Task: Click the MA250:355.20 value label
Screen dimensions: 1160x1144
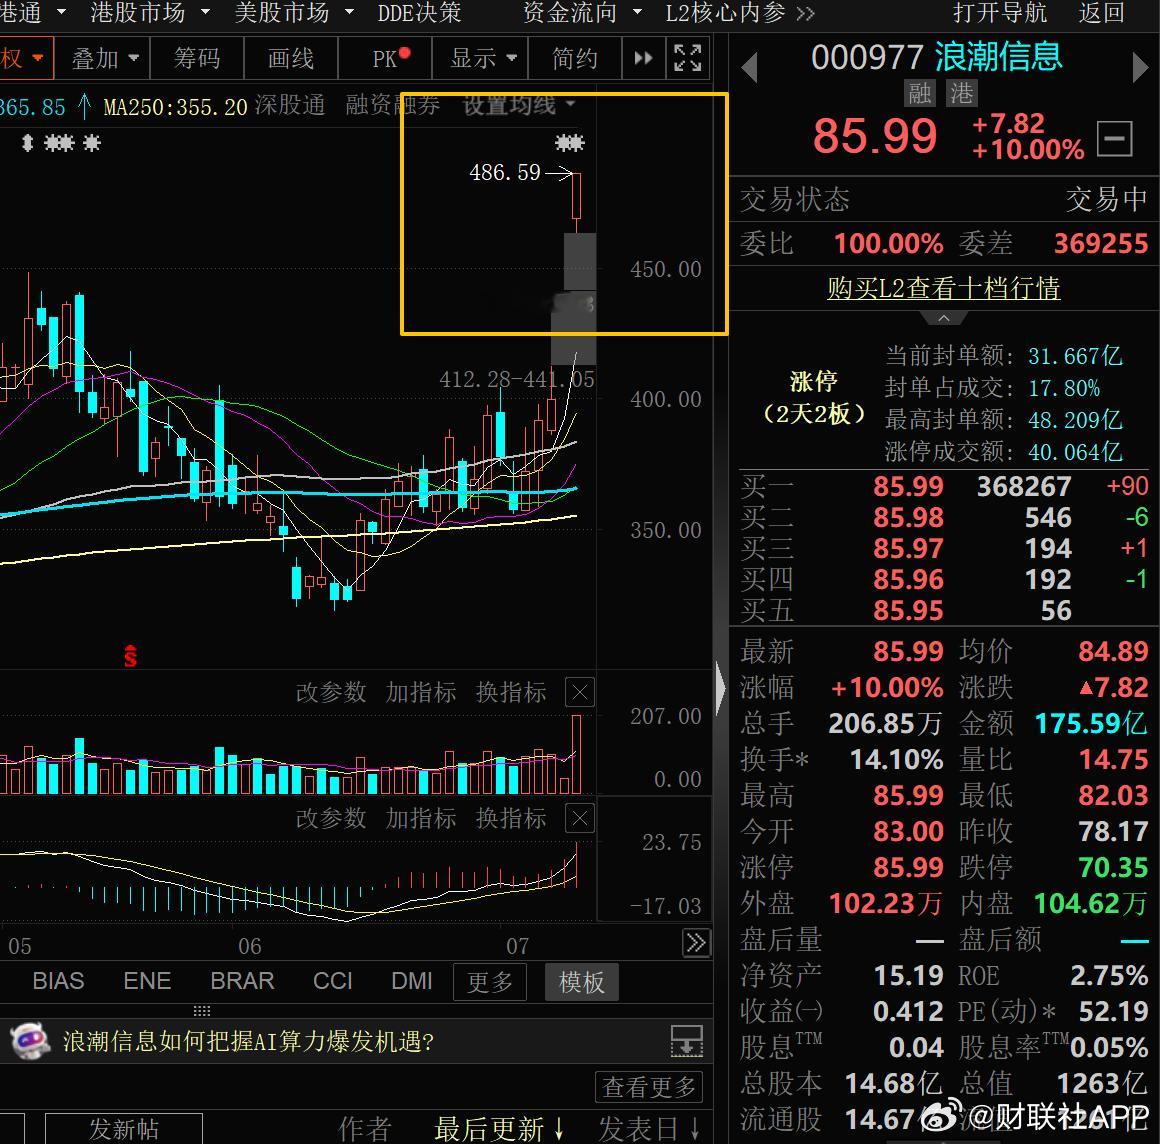Action: tap(175, 107)
